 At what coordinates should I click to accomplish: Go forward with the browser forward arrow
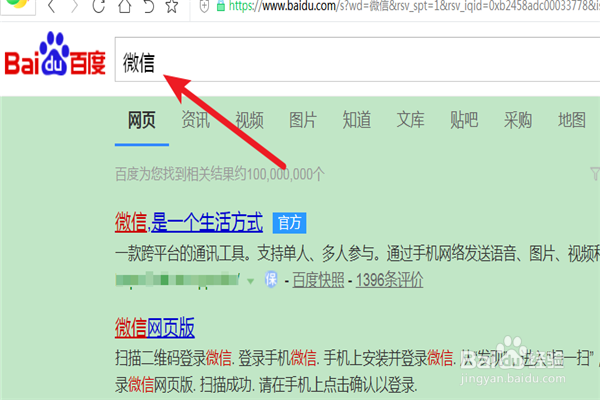(75, 7)
